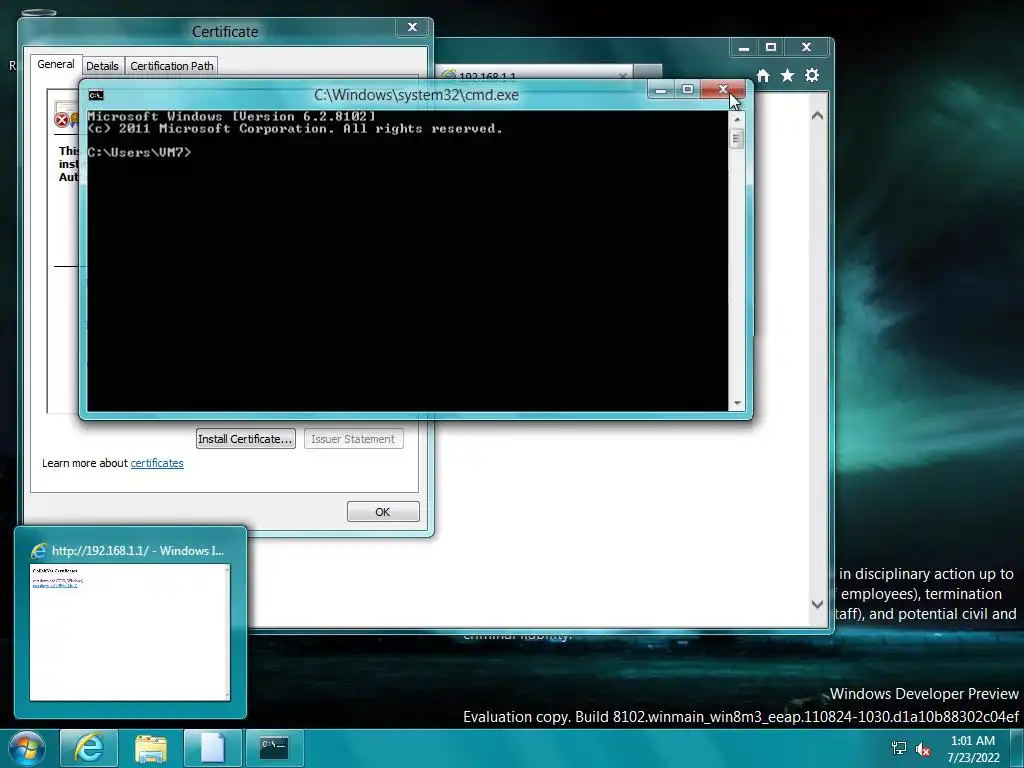Minimize the cmd.exe window
1024x768 pixels.
coord(661,89)
